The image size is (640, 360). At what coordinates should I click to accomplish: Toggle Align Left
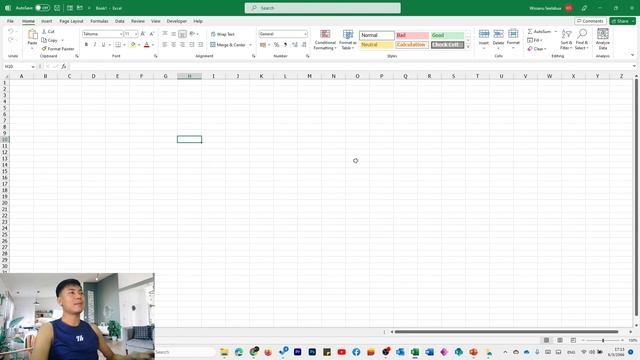click(x=165, y=44)
